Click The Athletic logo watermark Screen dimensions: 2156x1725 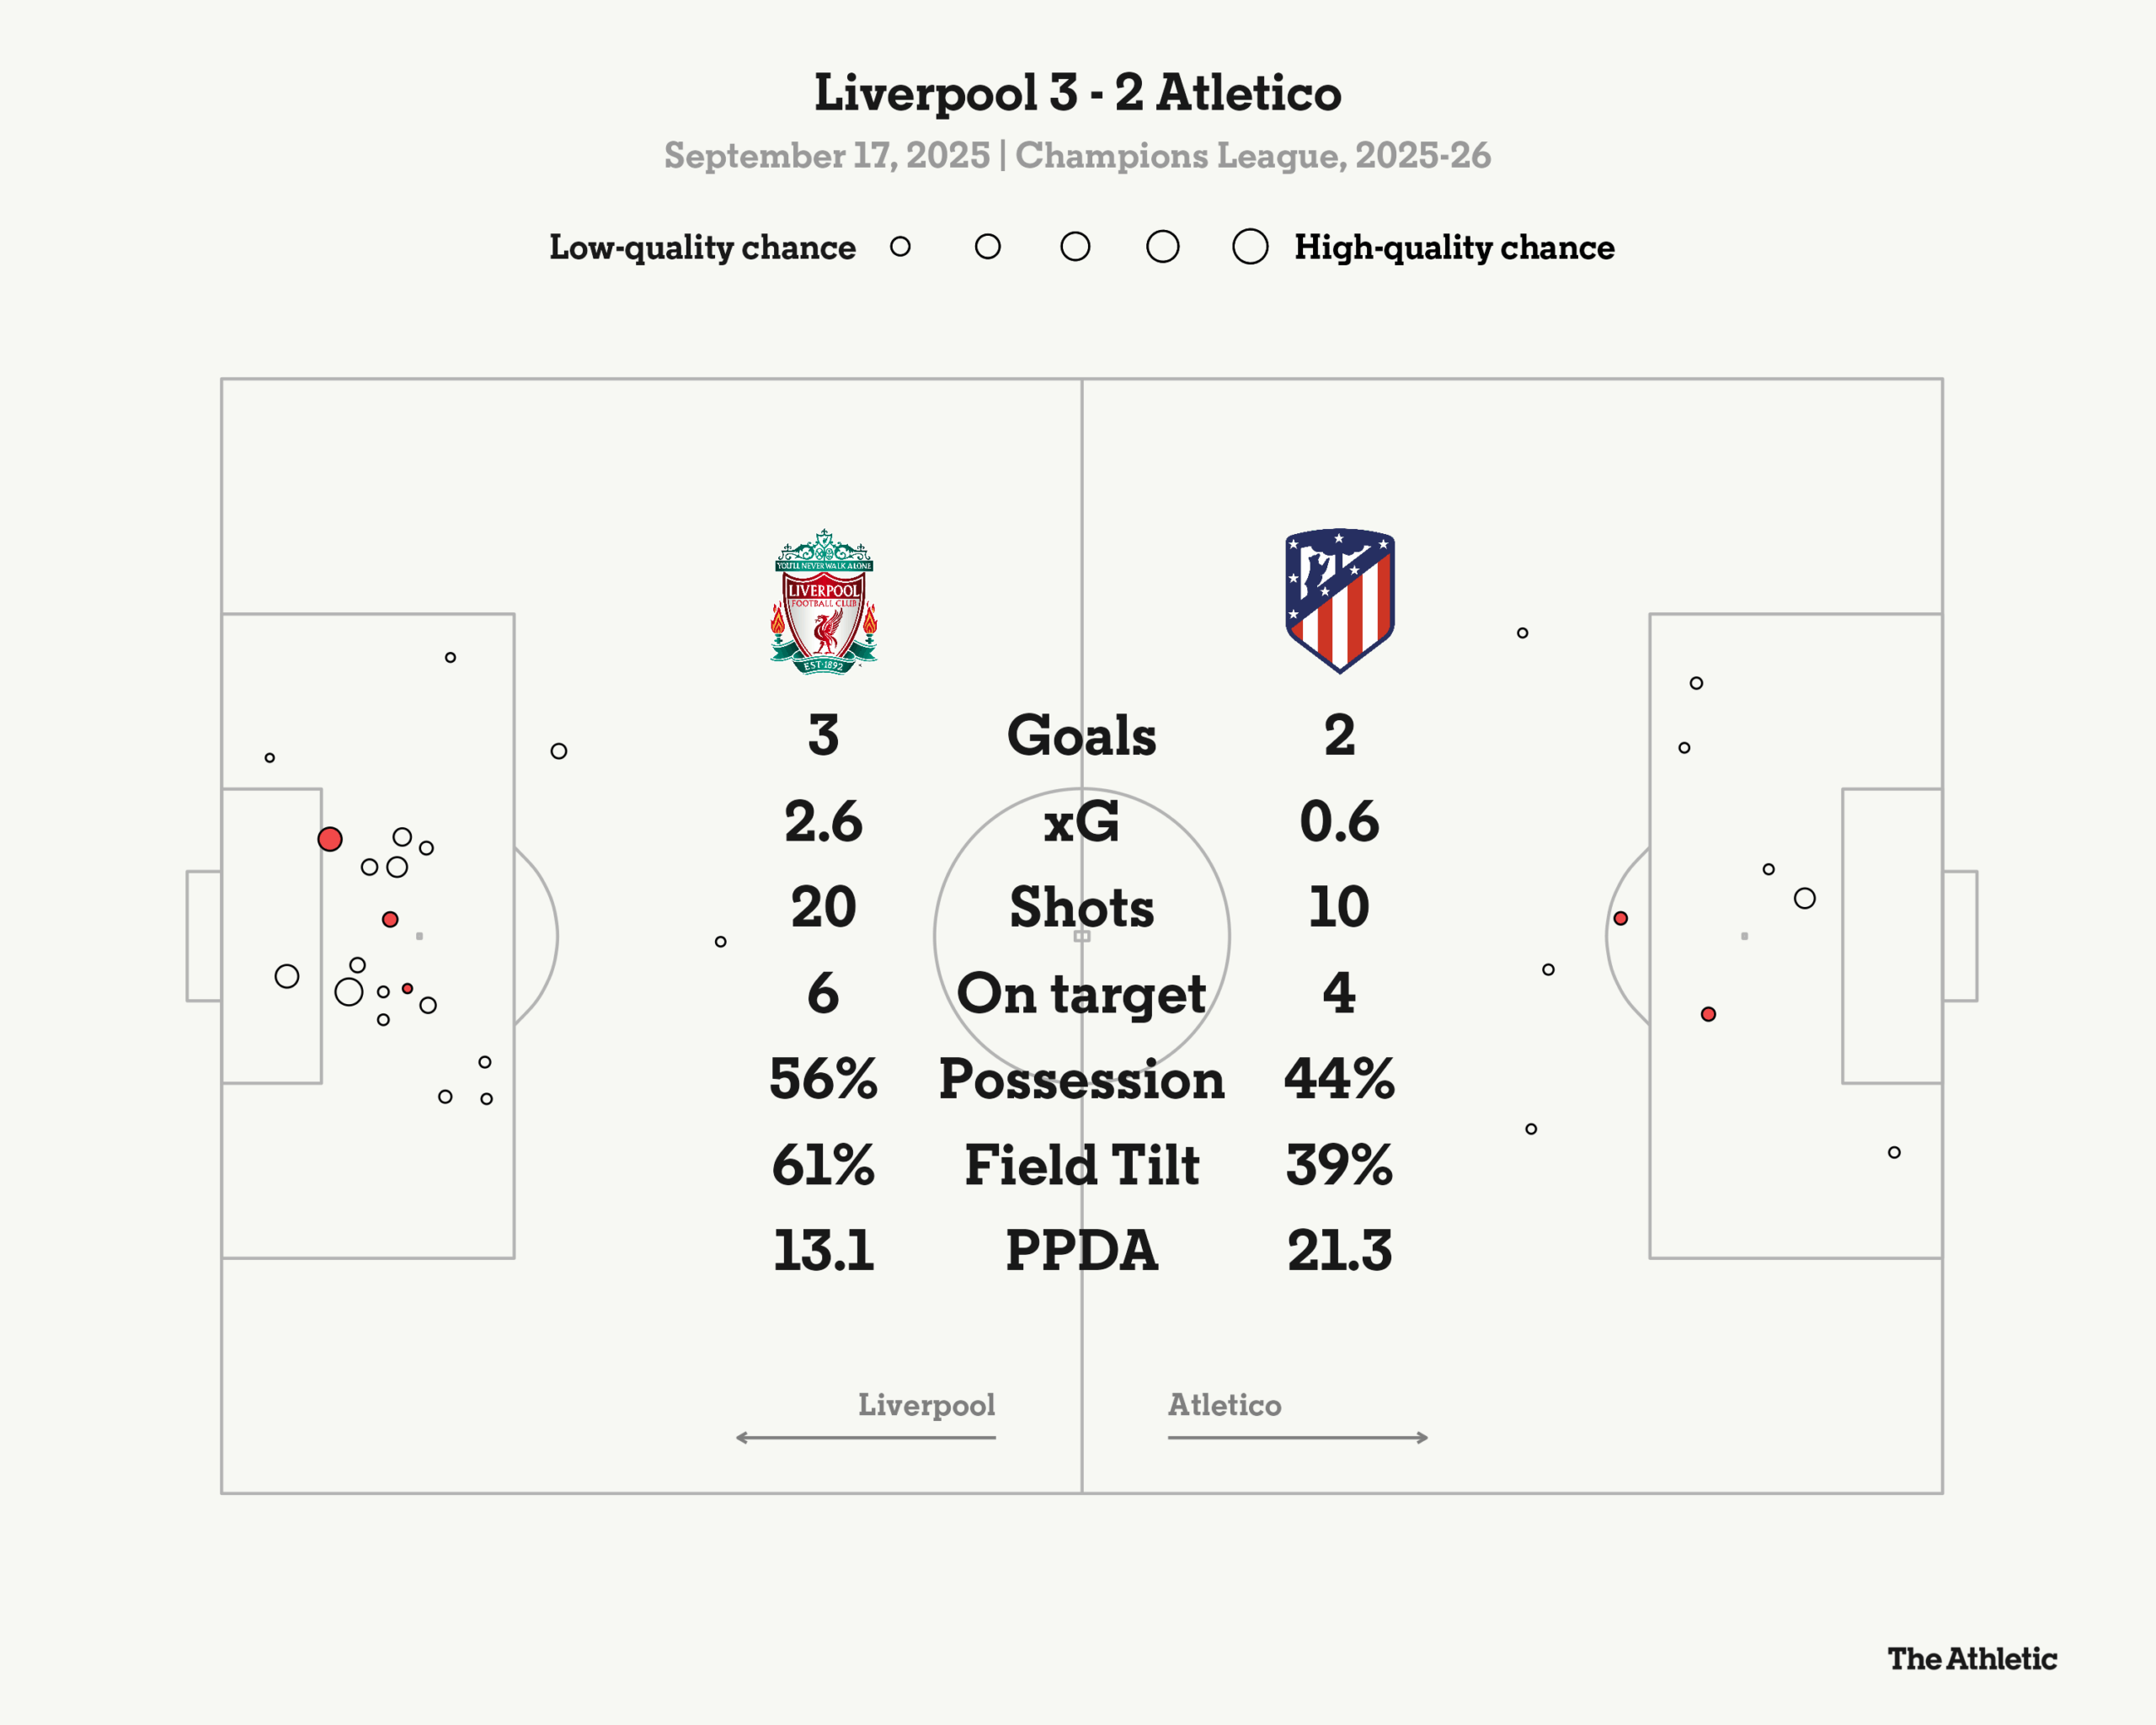(1972, 1659)
